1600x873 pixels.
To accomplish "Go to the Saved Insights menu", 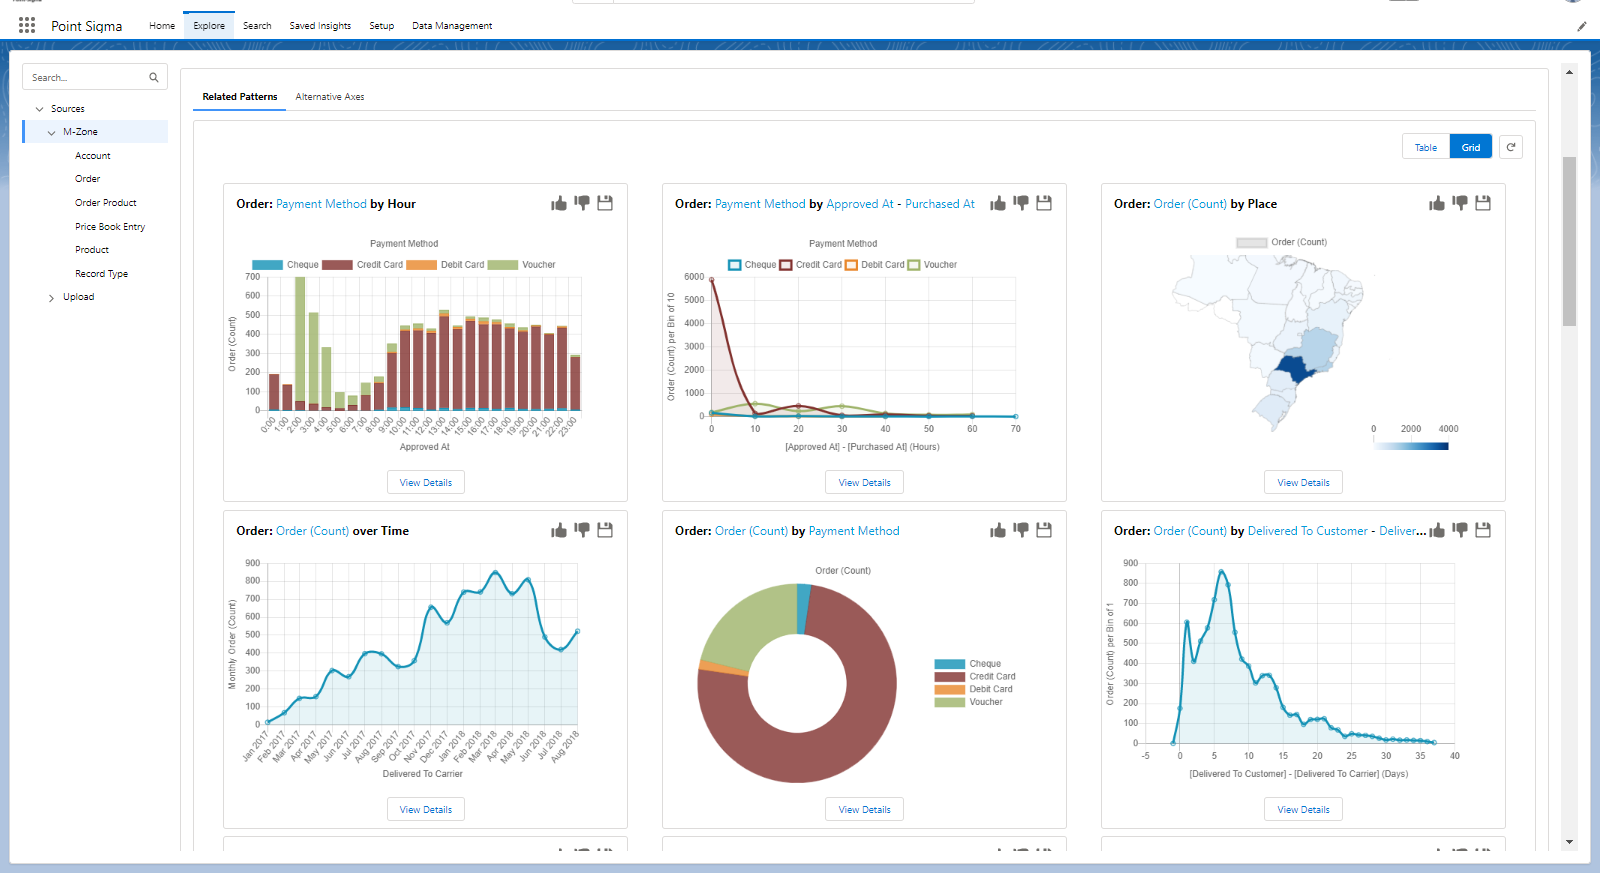I will tap(320, 26).
